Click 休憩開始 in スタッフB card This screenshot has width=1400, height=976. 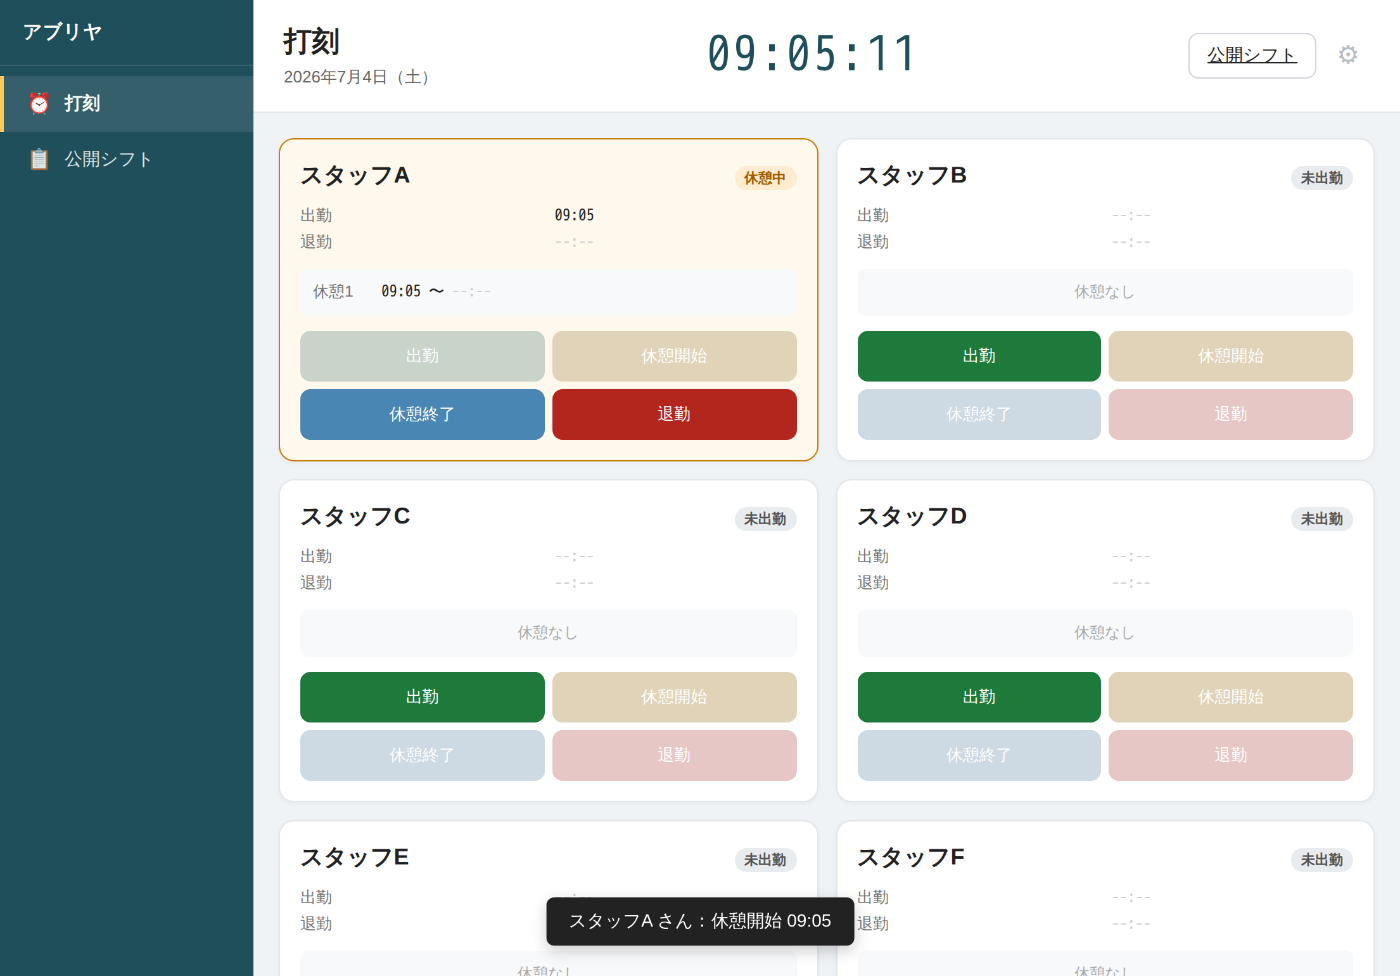[x=1231, y=356]
